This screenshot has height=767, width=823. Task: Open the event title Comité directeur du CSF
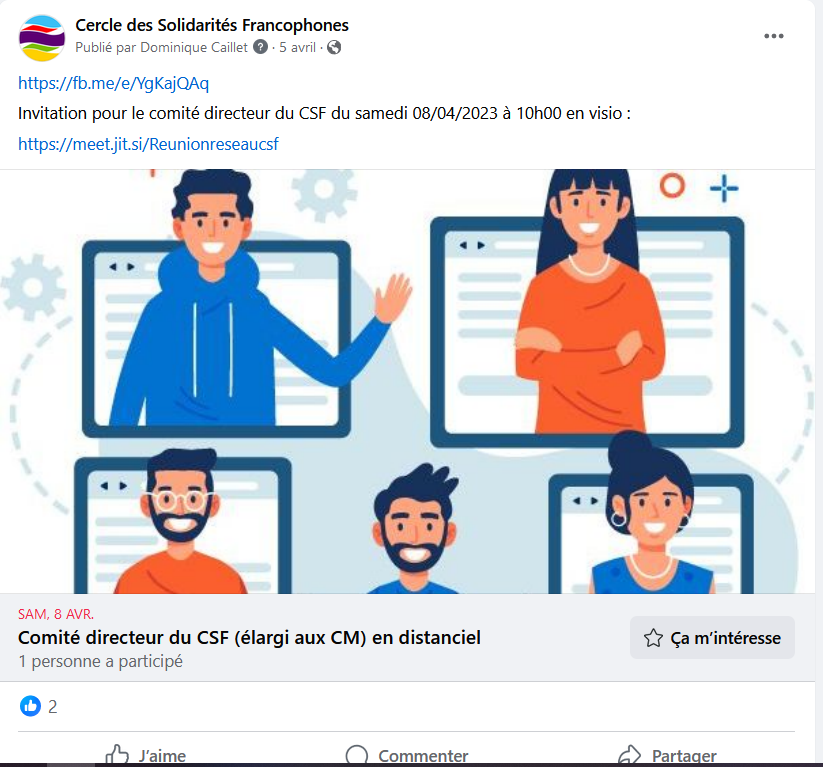point(249,637)
